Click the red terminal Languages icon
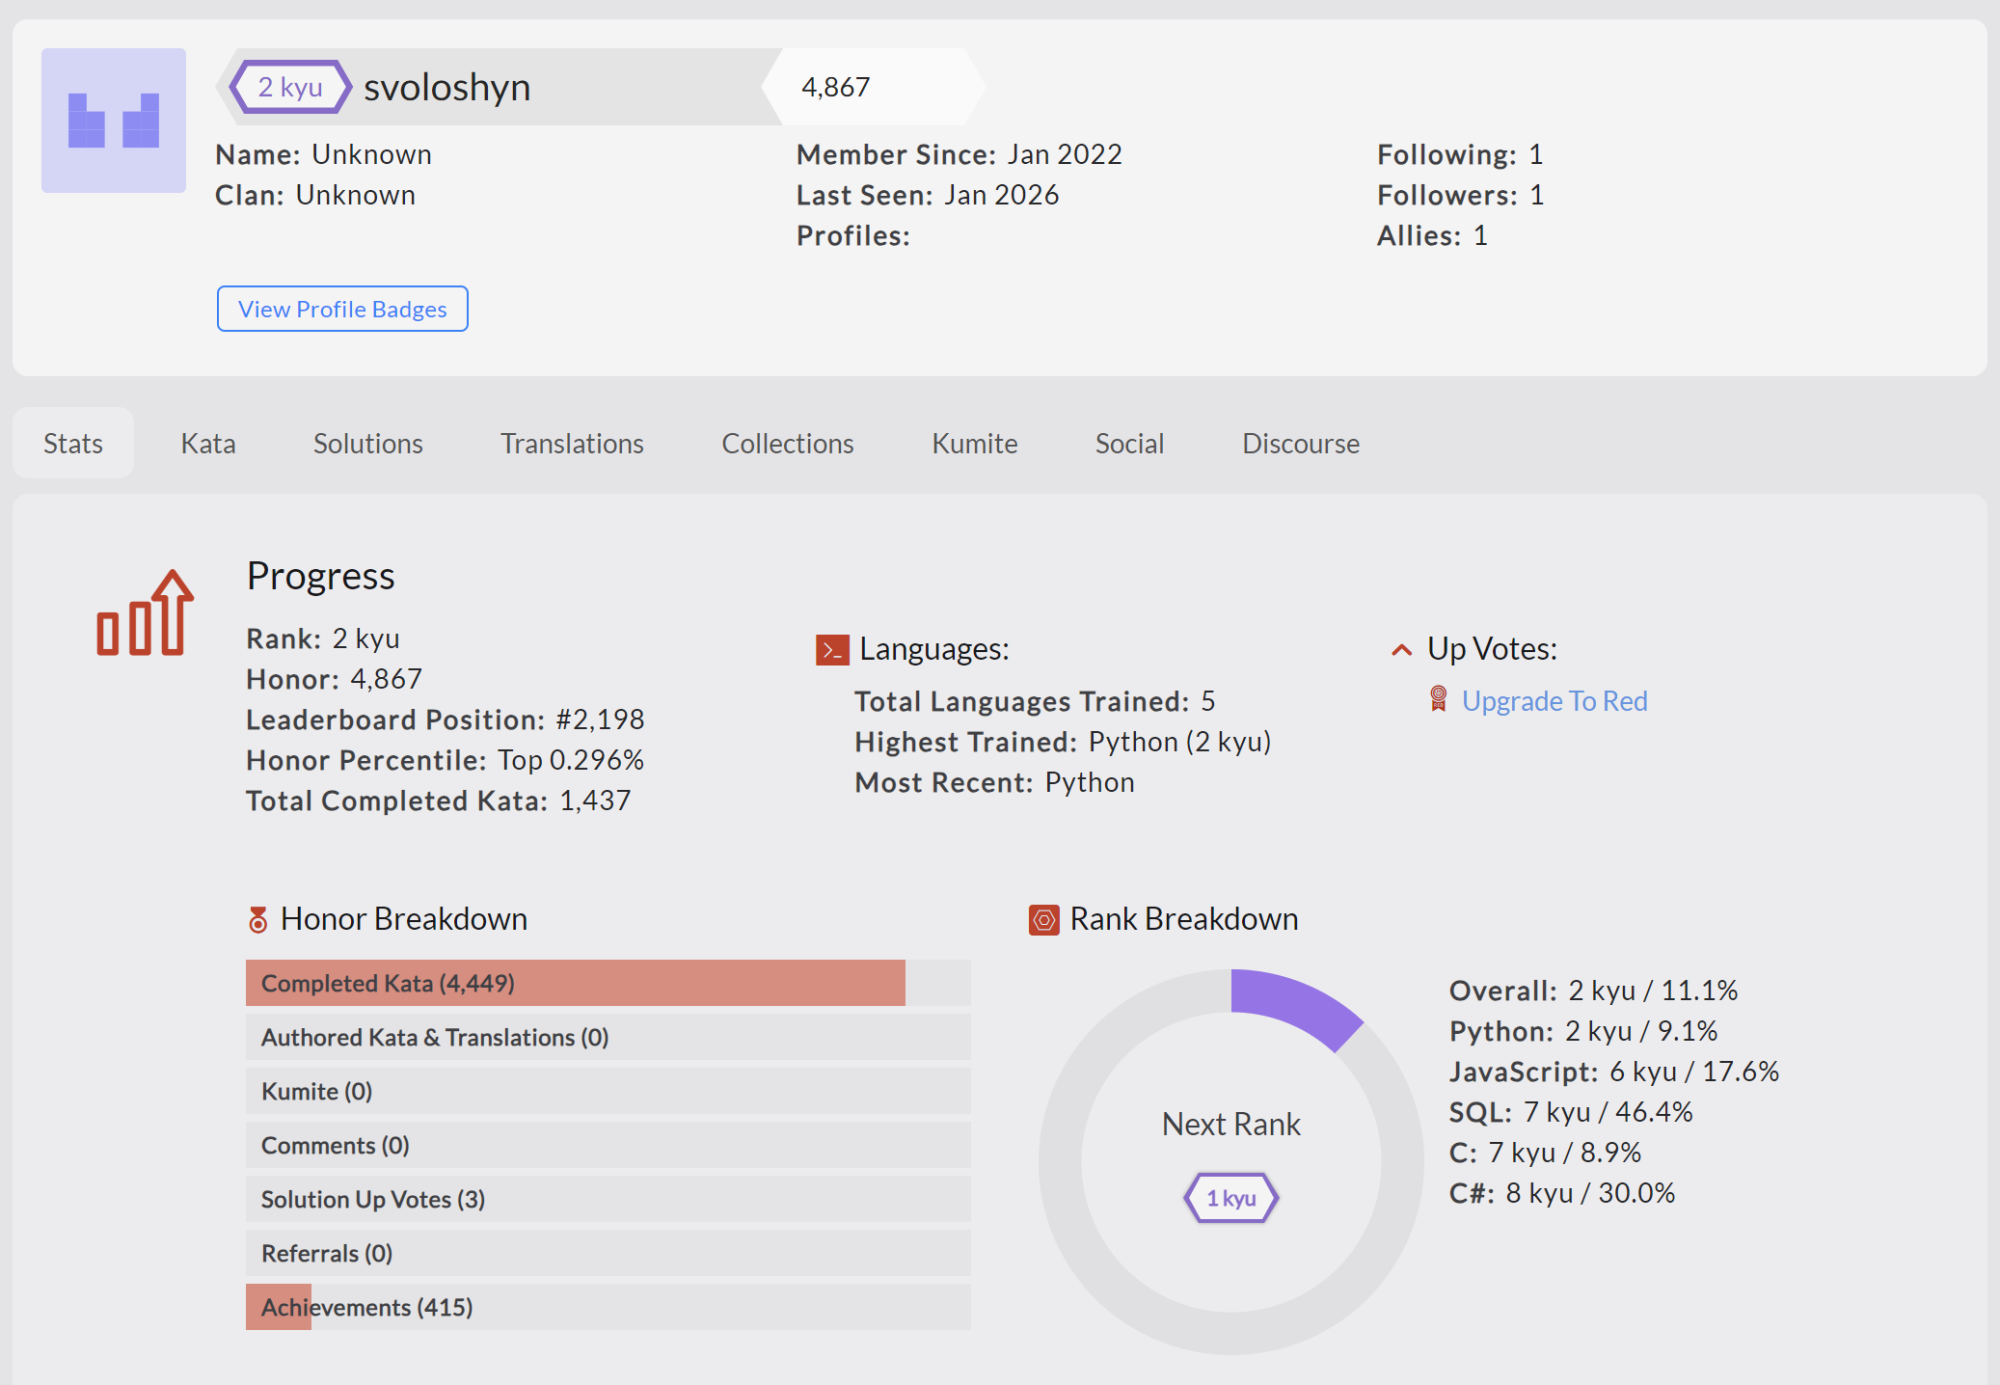The width and height of the screenshot is (2000, 1385). pyautogui.click(x=831, y=650)
